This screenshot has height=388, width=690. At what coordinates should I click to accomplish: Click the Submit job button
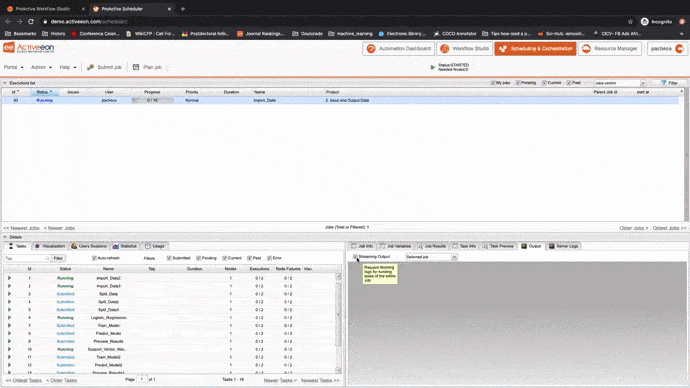(104, 67)
